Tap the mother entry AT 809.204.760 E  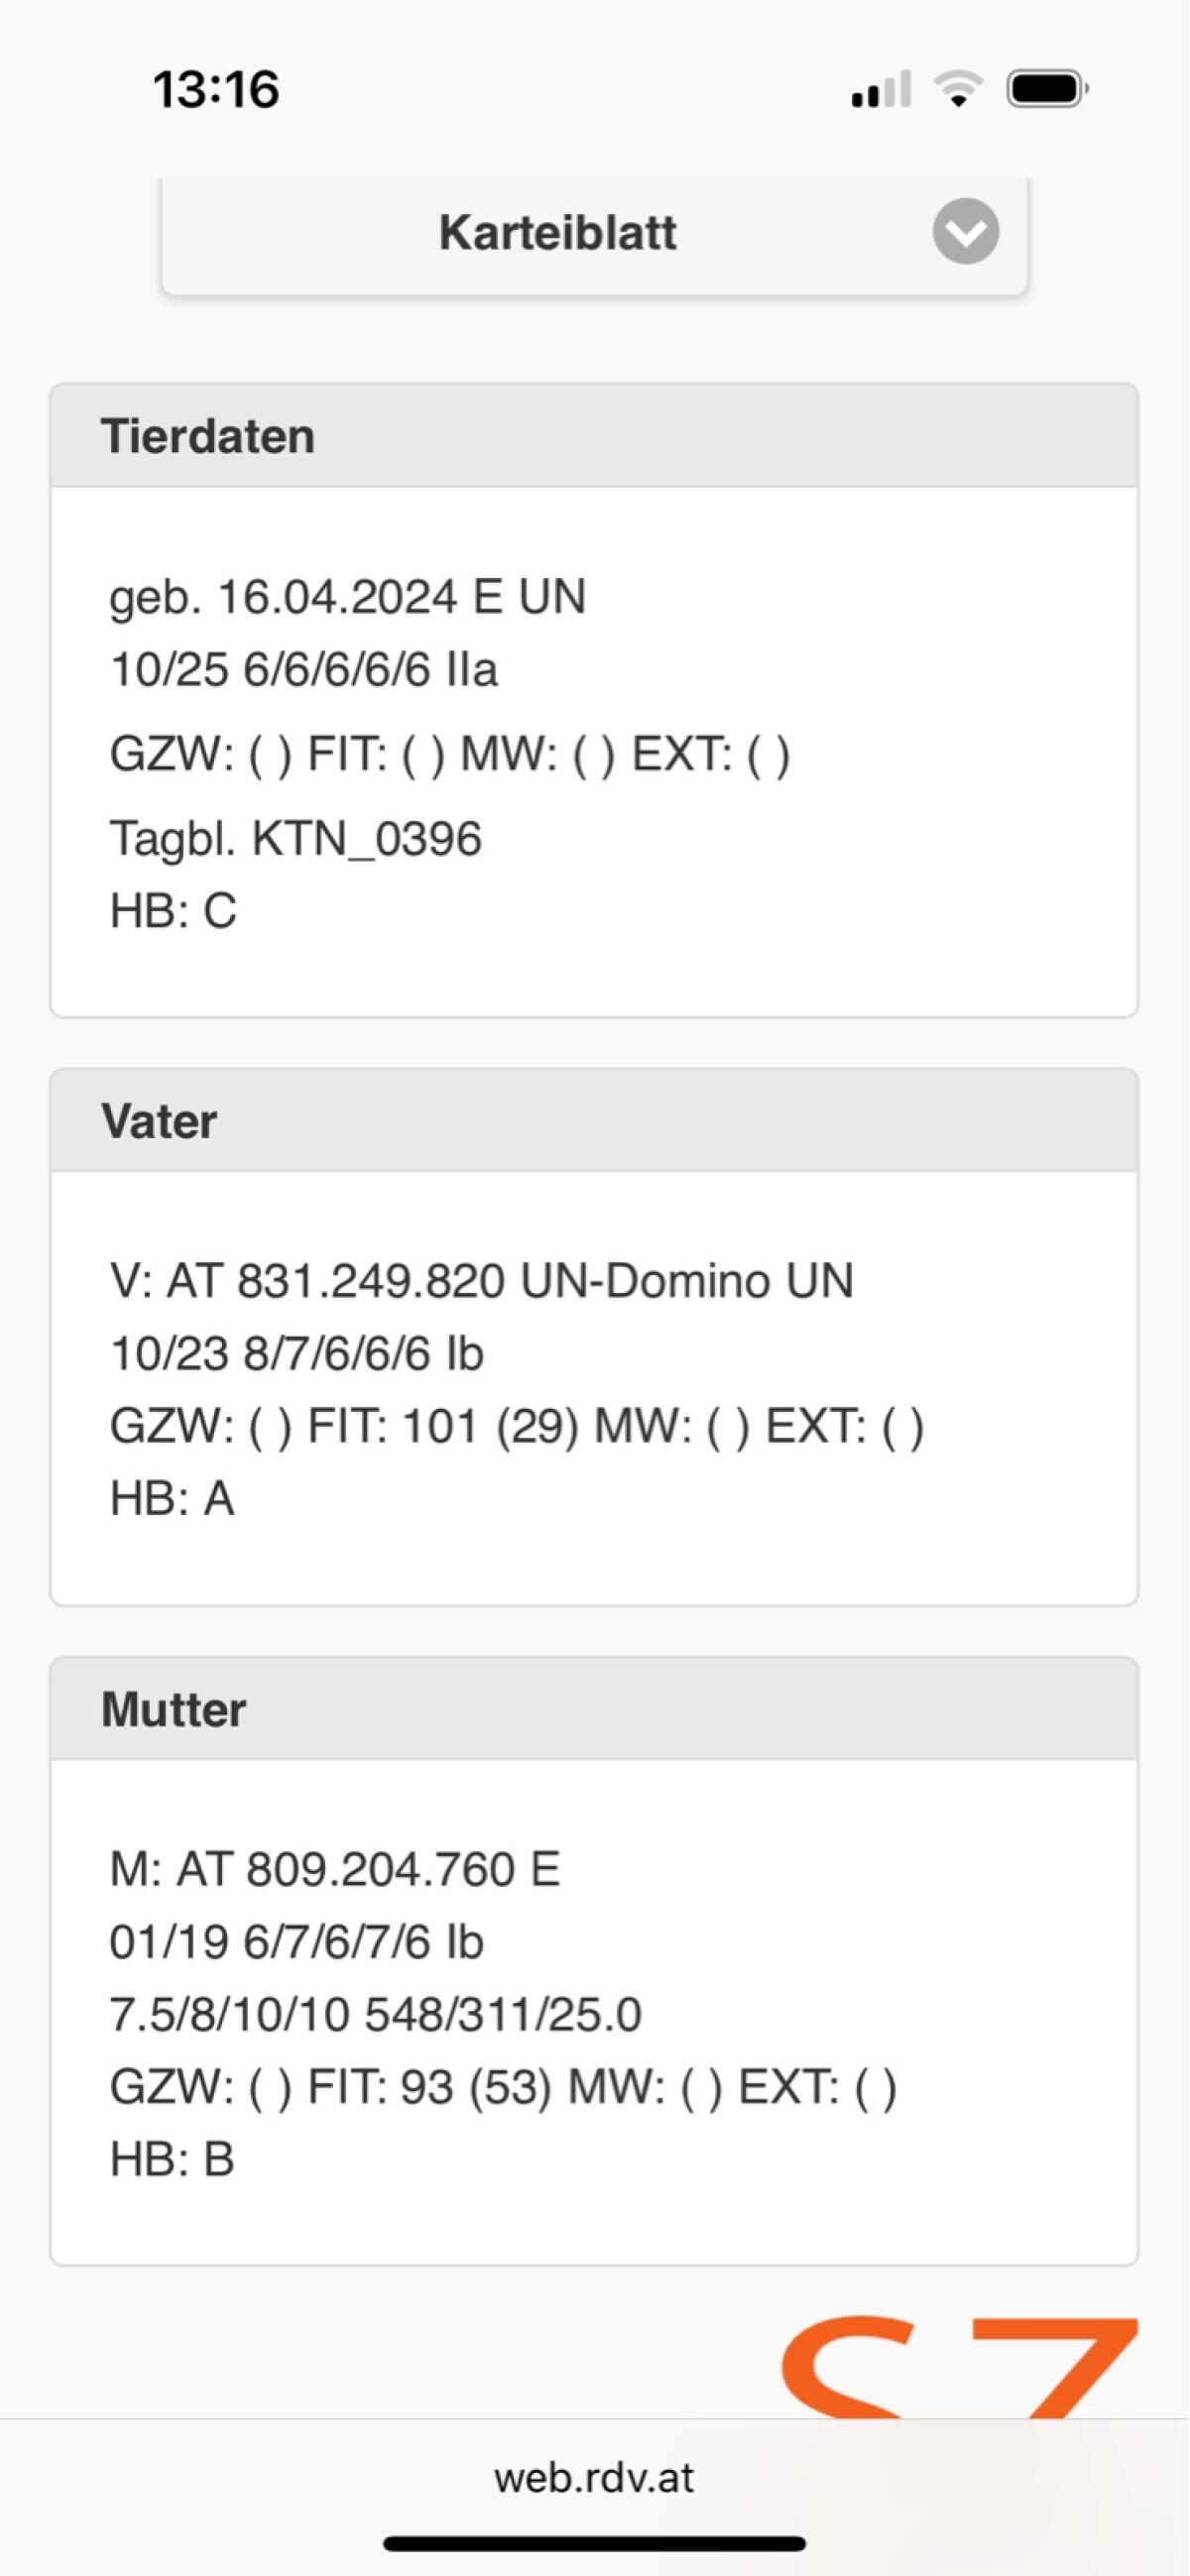(x=334, y=1869)
